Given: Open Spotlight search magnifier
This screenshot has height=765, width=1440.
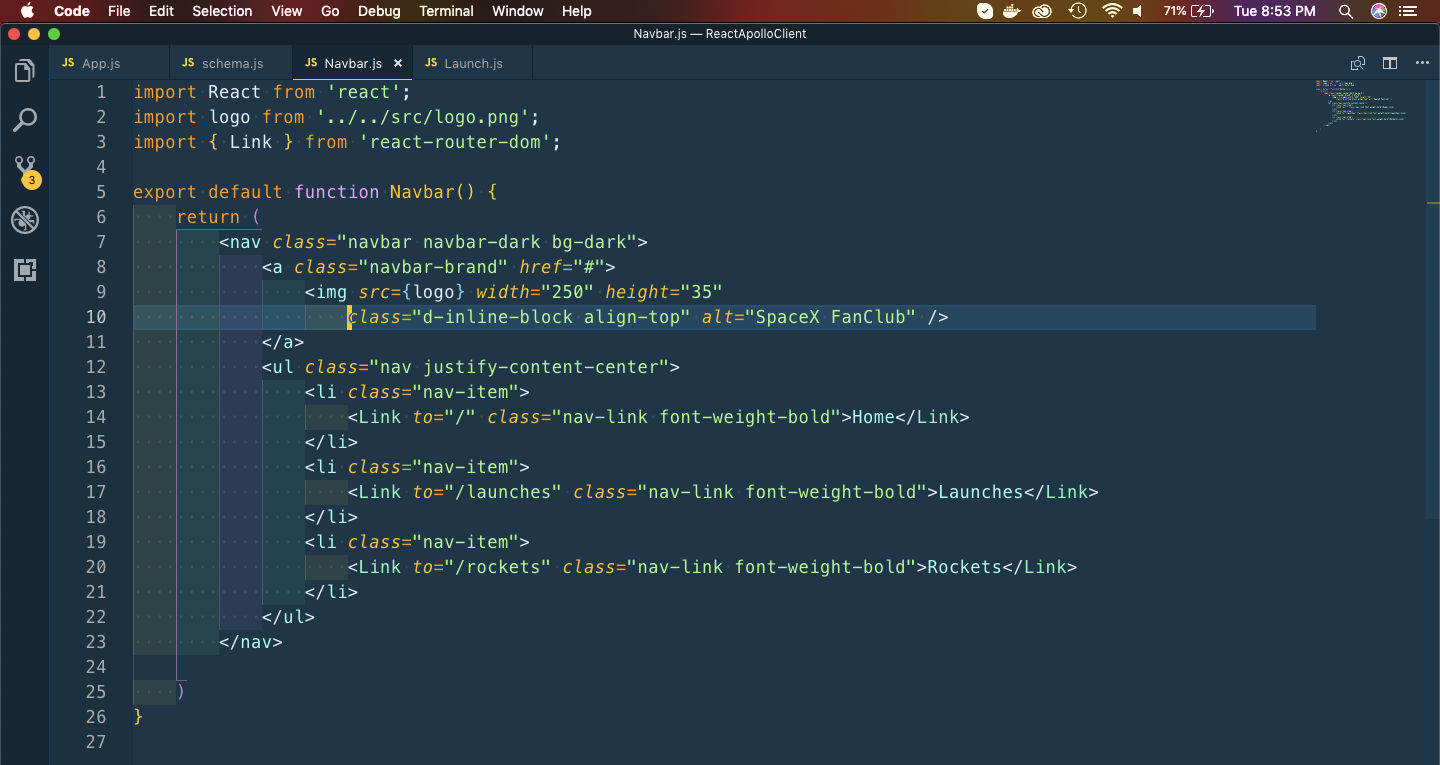Looking at the screenshot, I should (x=1346, y=11).
